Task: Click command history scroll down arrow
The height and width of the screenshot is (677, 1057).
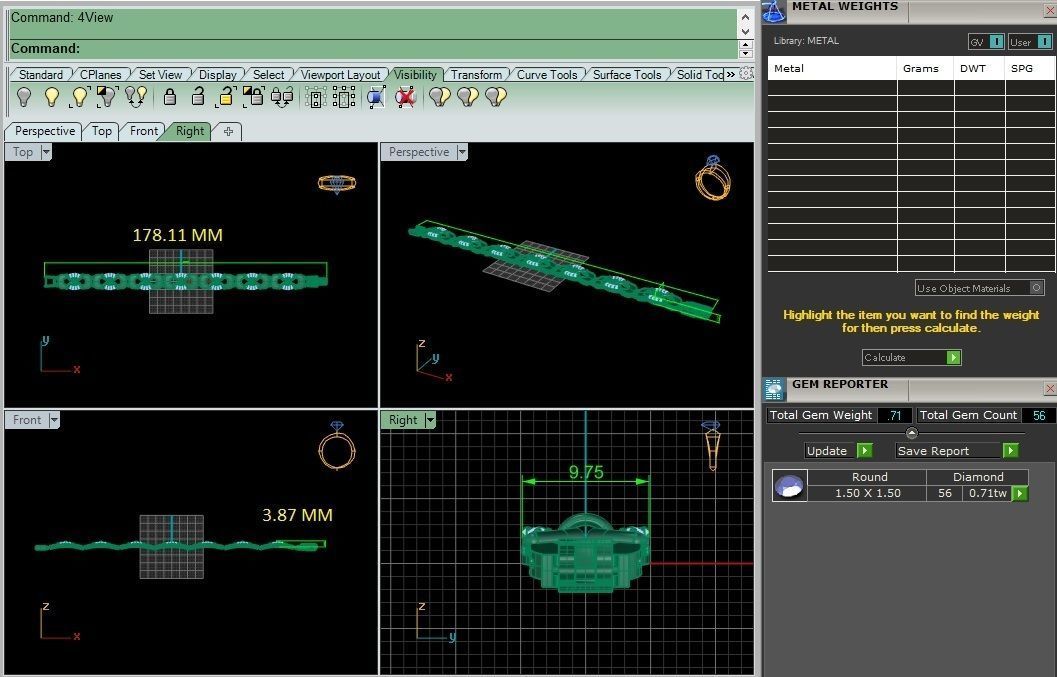Action: 746,32
